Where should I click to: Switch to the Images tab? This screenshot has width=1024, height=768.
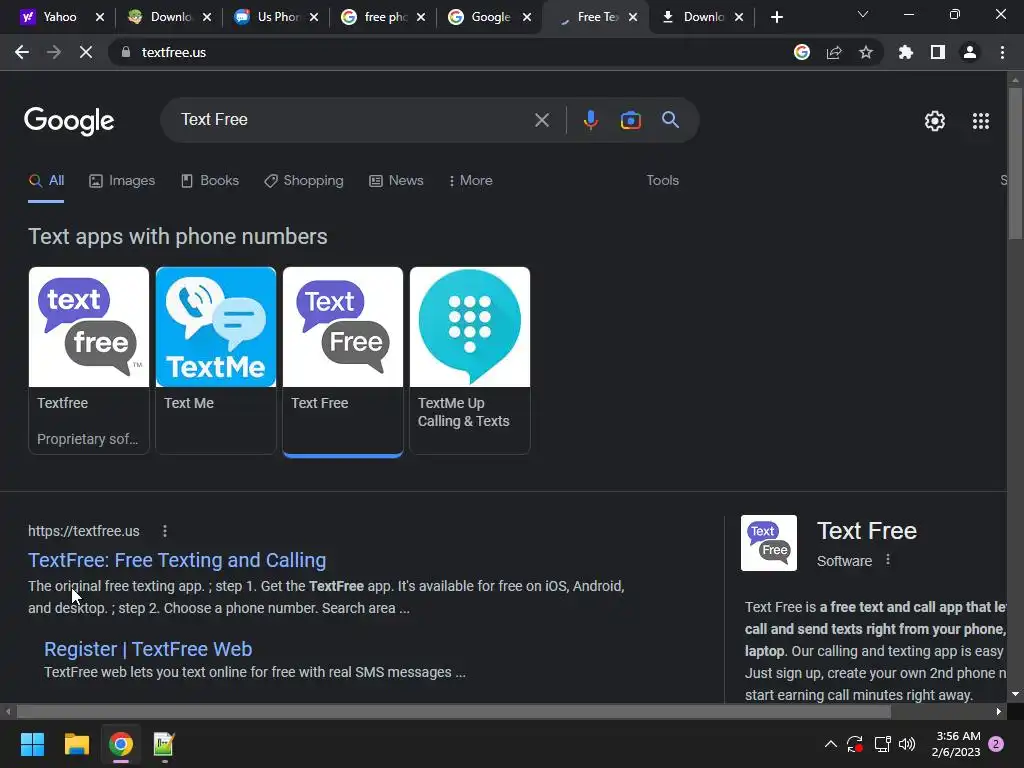[122, 181]
